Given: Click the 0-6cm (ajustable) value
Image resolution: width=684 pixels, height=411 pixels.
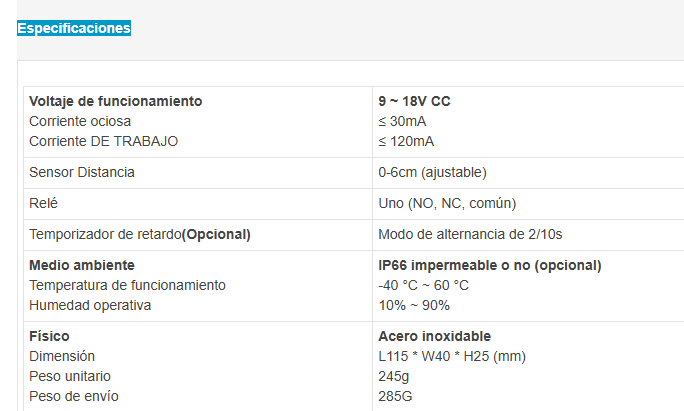Looking at the screenshot, I should [432, 172].
